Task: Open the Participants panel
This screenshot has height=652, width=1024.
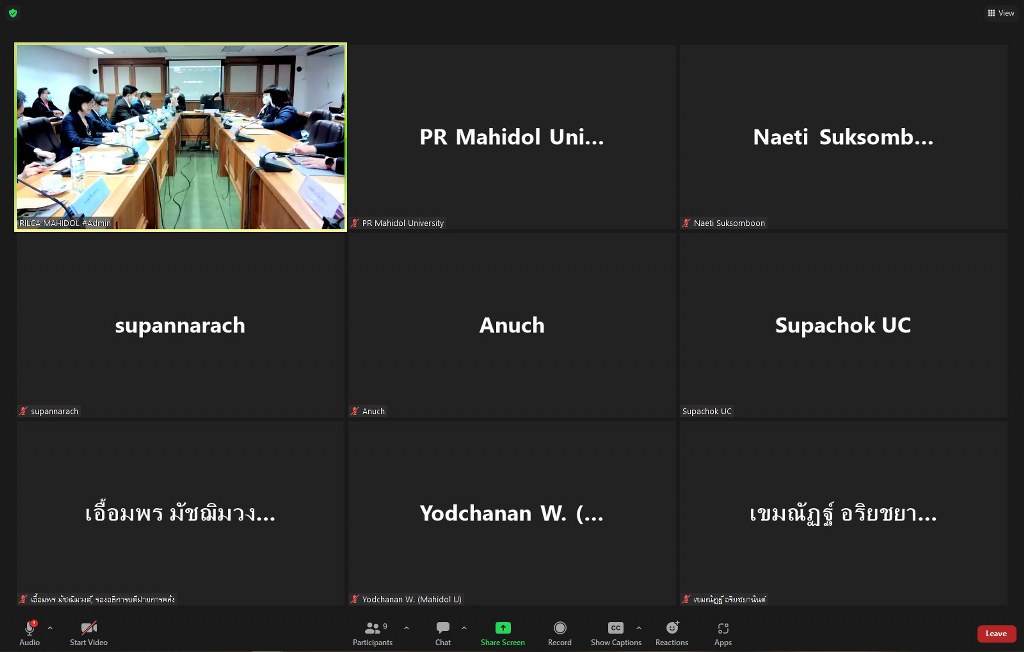Action: point(375,629)
